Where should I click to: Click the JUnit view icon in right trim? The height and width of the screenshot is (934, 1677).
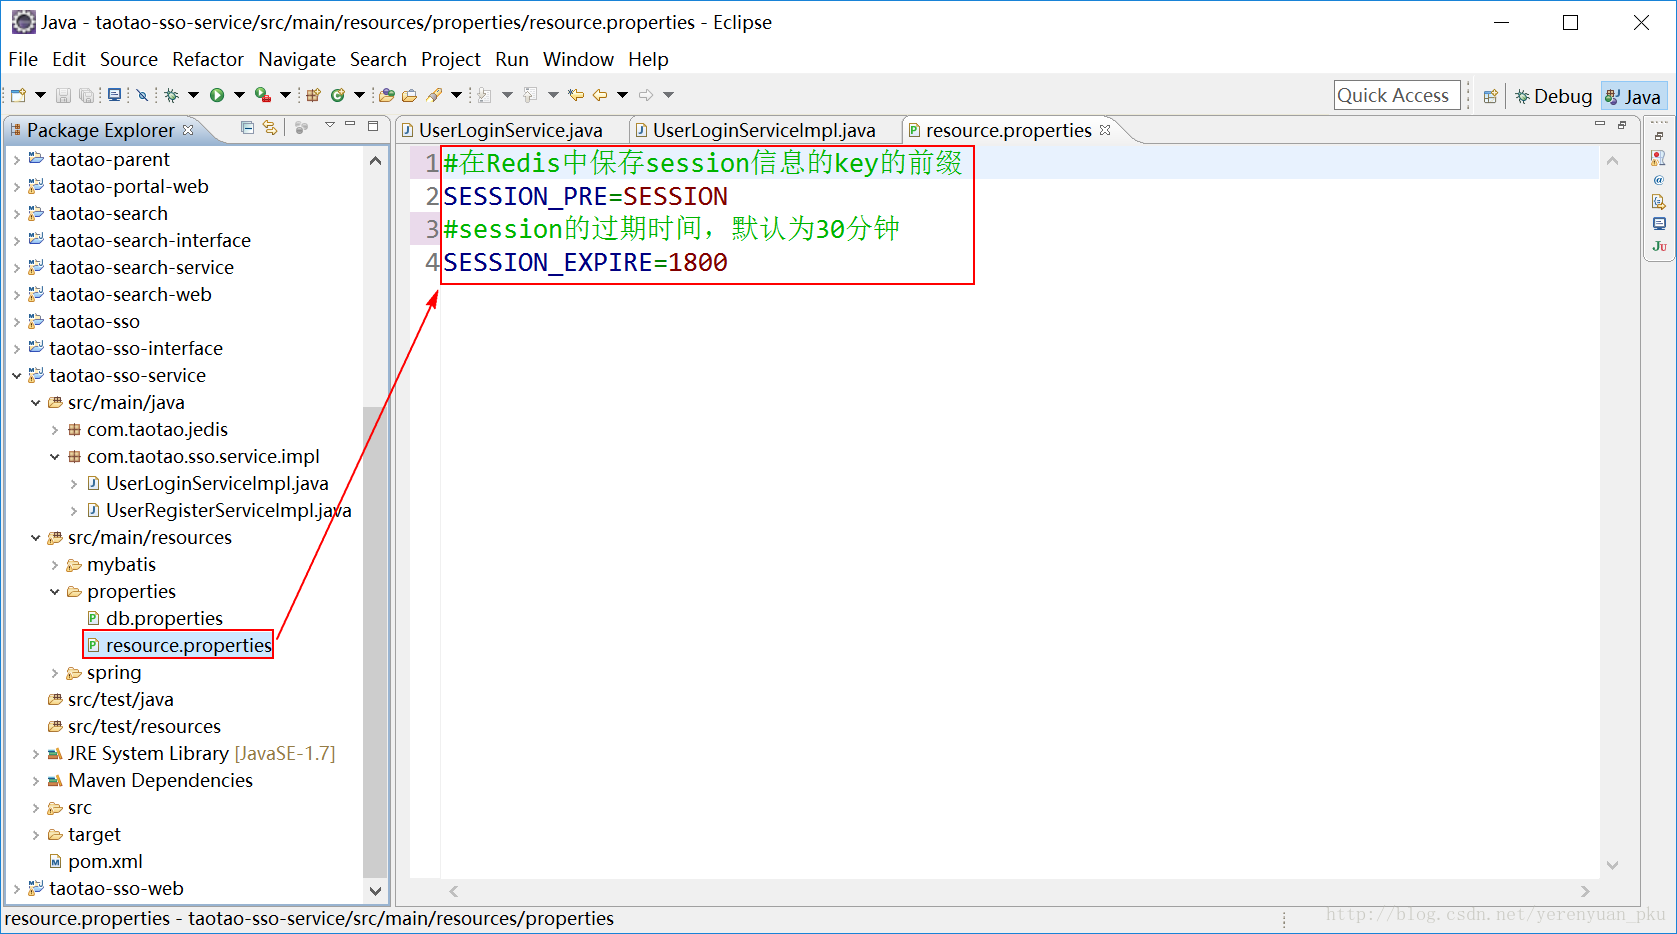click(x=1659, y=246)
